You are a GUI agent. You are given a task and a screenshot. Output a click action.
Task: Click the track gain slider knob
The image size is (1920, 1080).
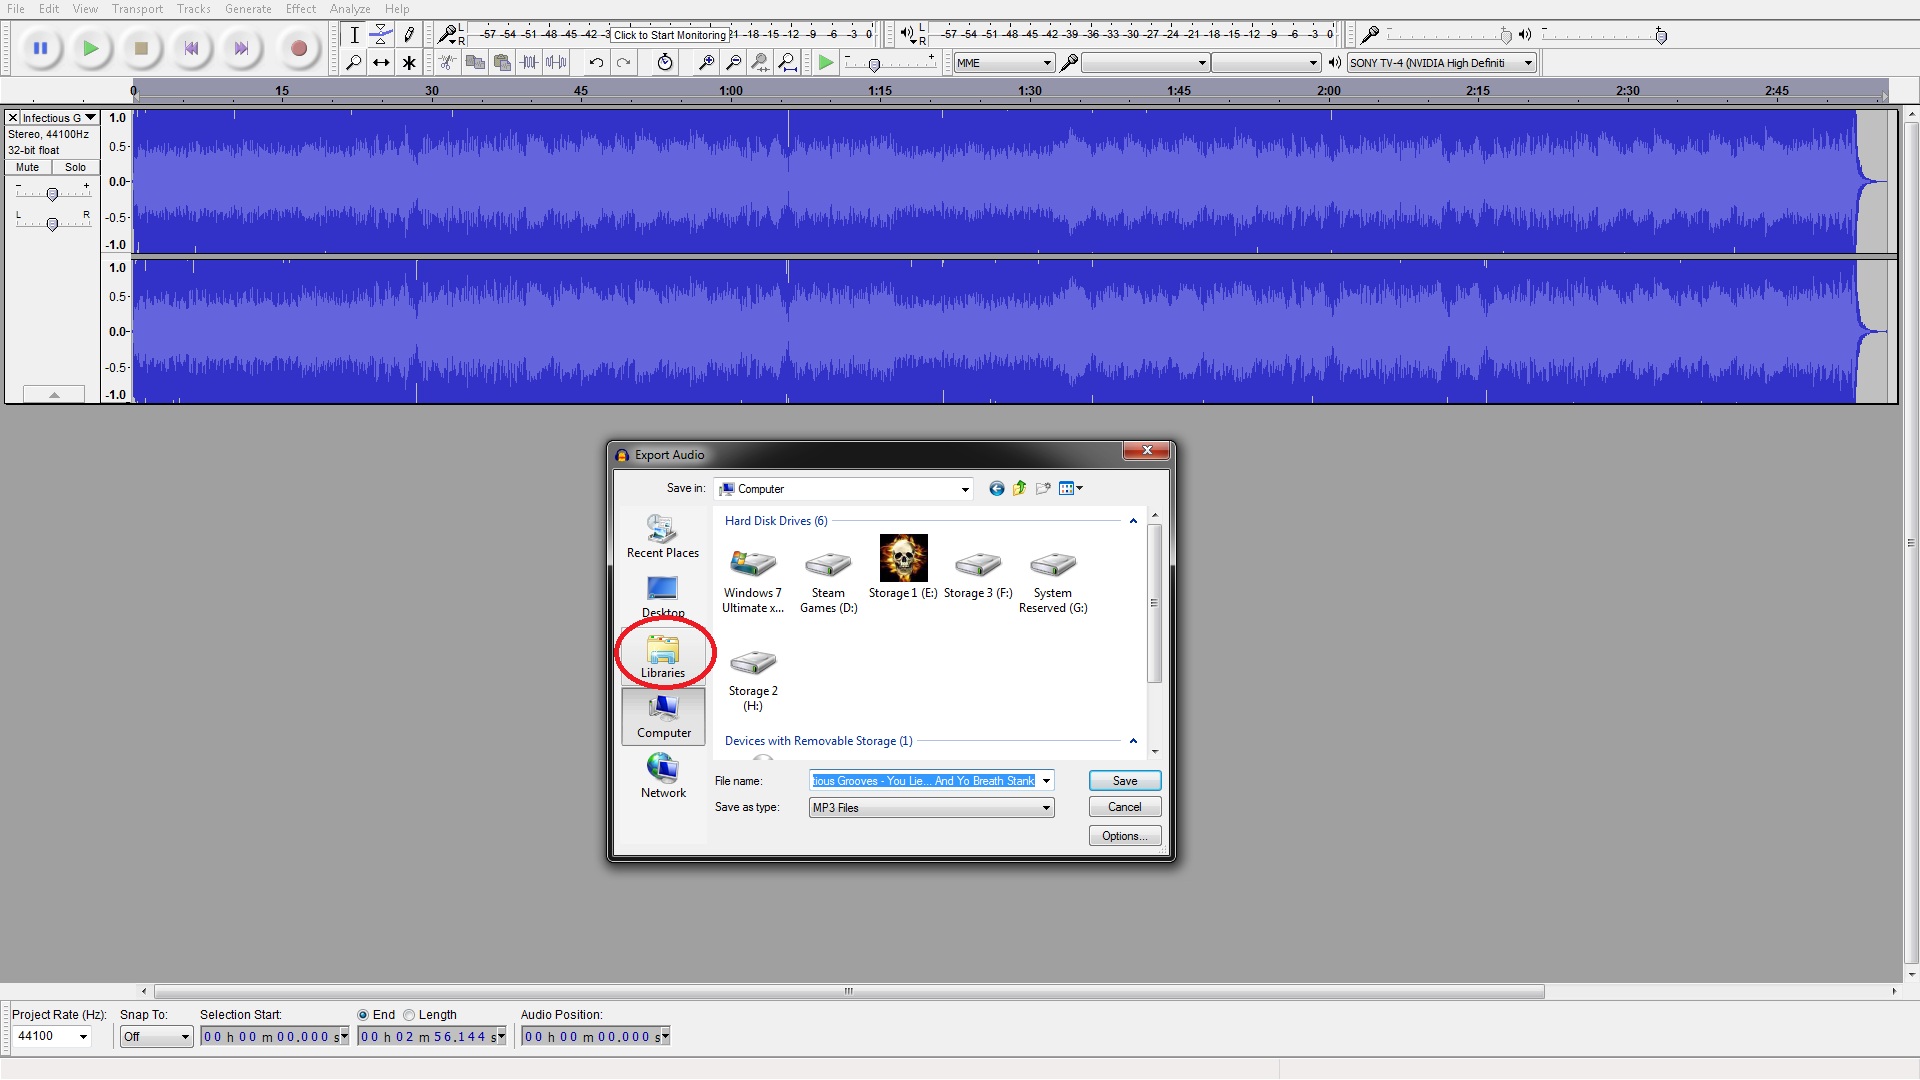point(52,195)
